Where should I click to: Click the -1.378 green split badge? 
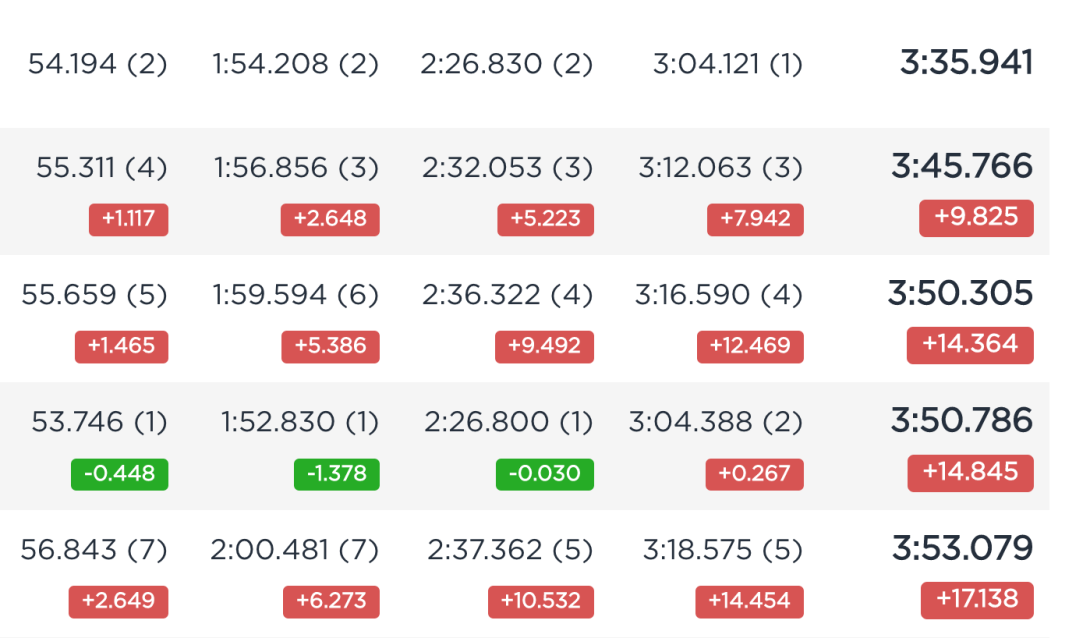coord(336,474)
